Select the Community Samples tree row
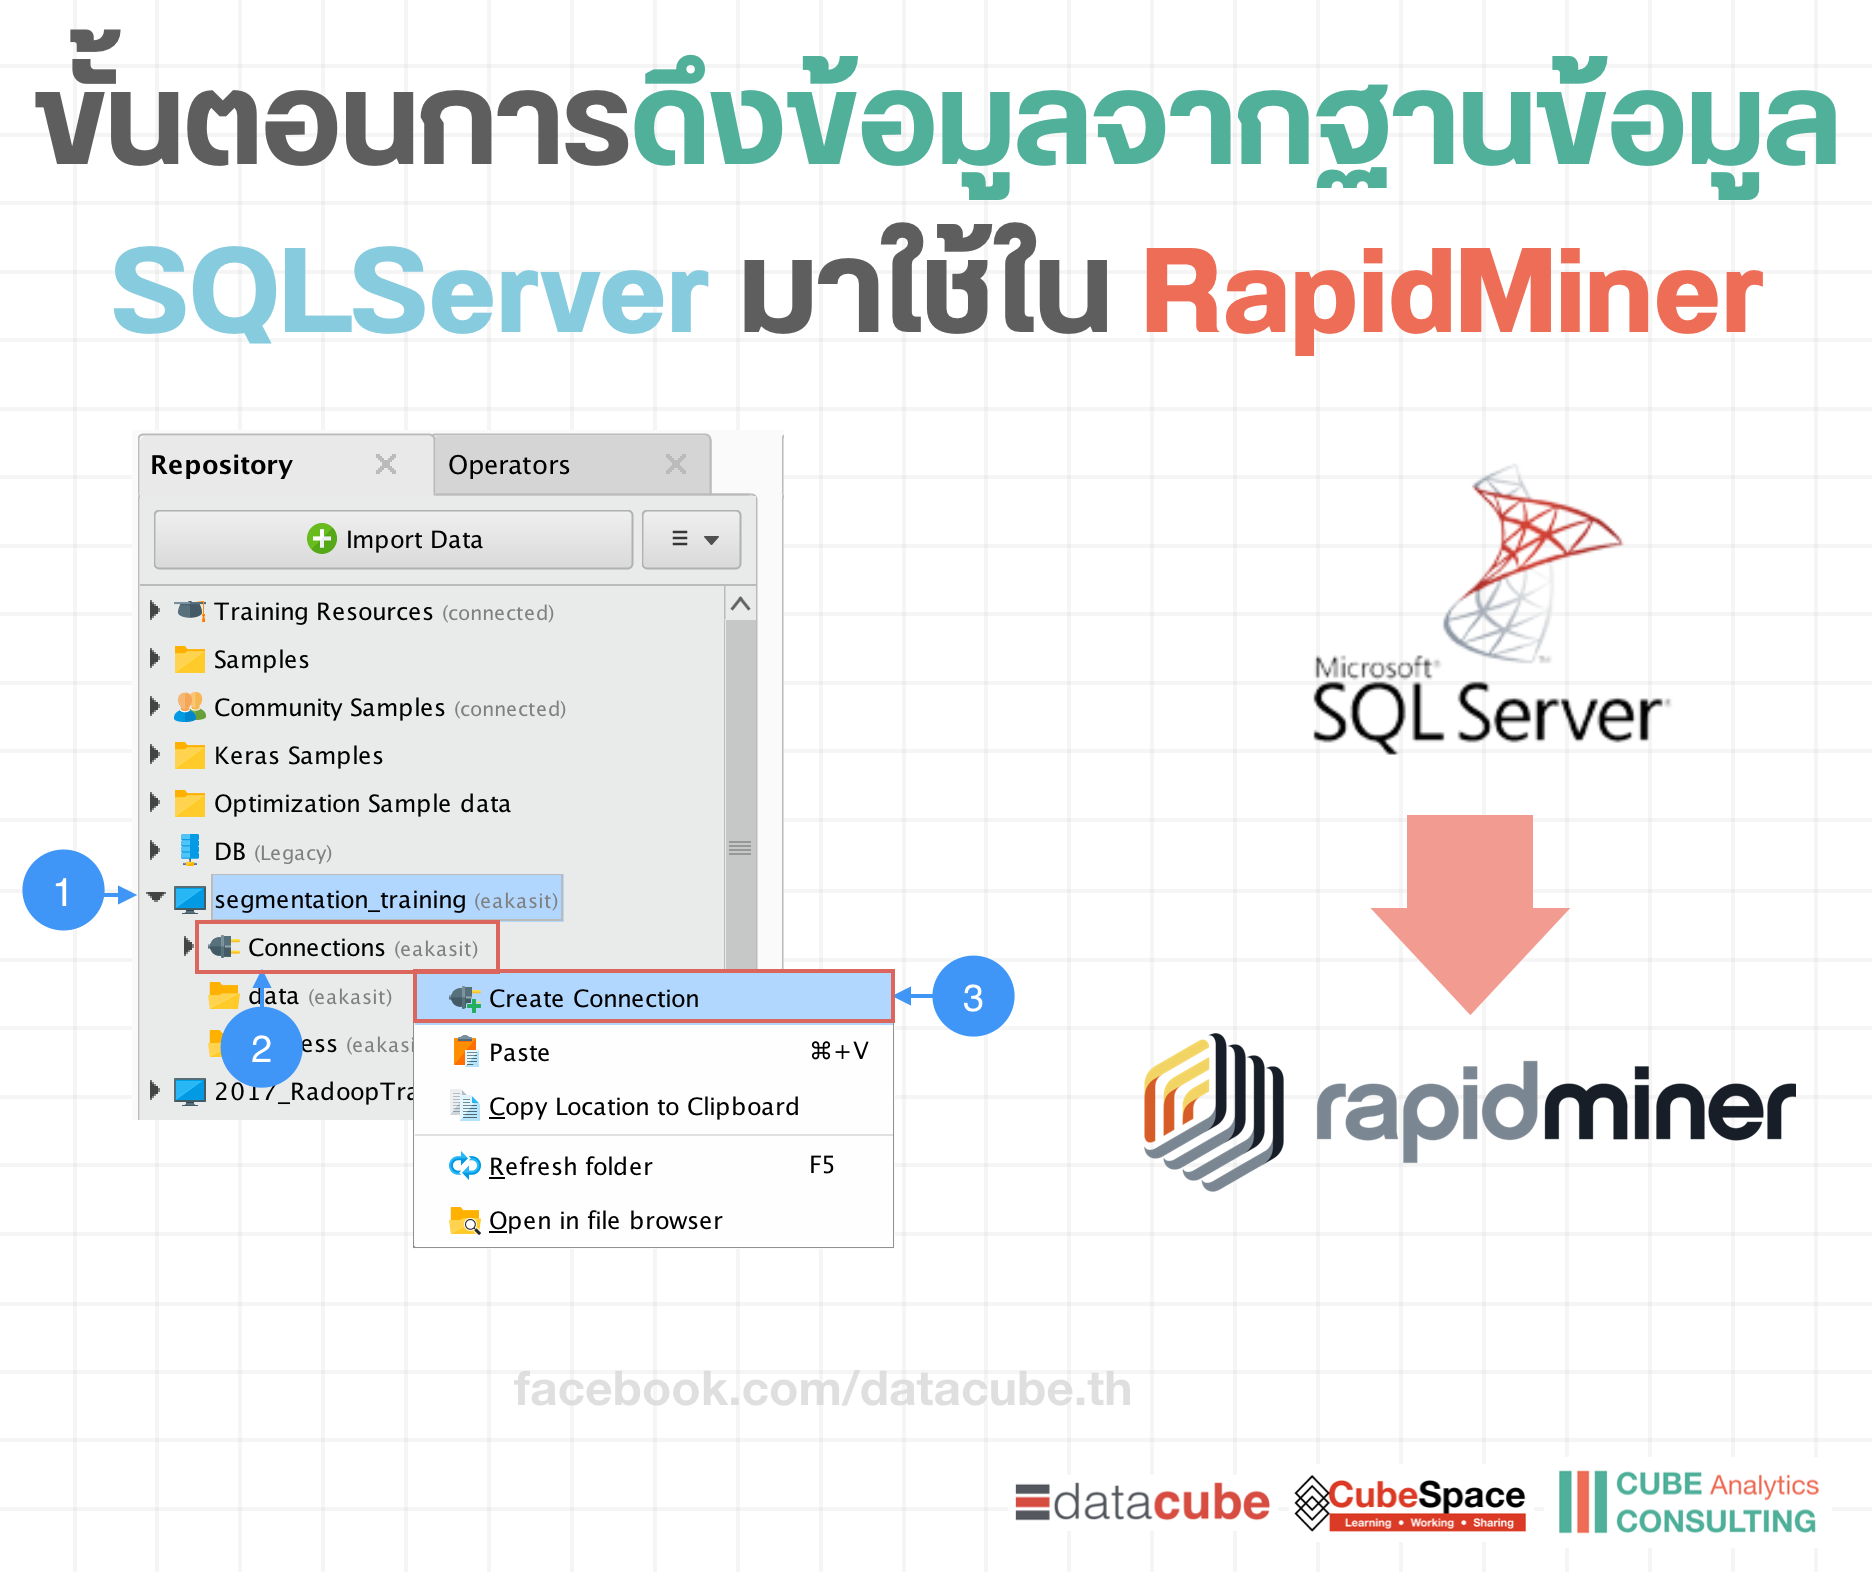 pos(432,707)
